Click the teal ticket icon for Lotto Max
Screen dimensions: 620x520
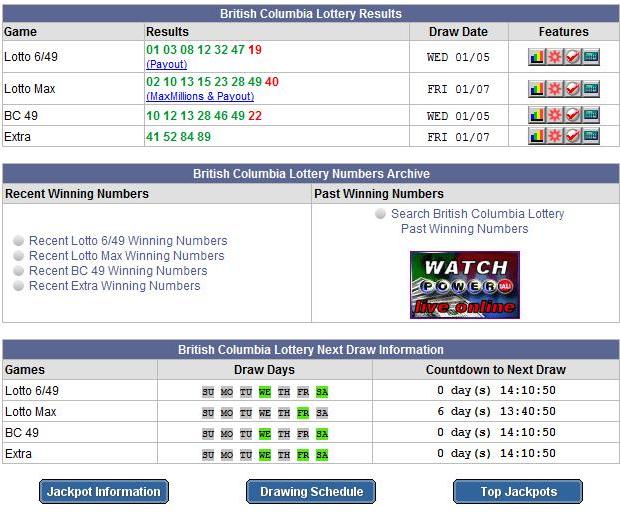(591, 89)
